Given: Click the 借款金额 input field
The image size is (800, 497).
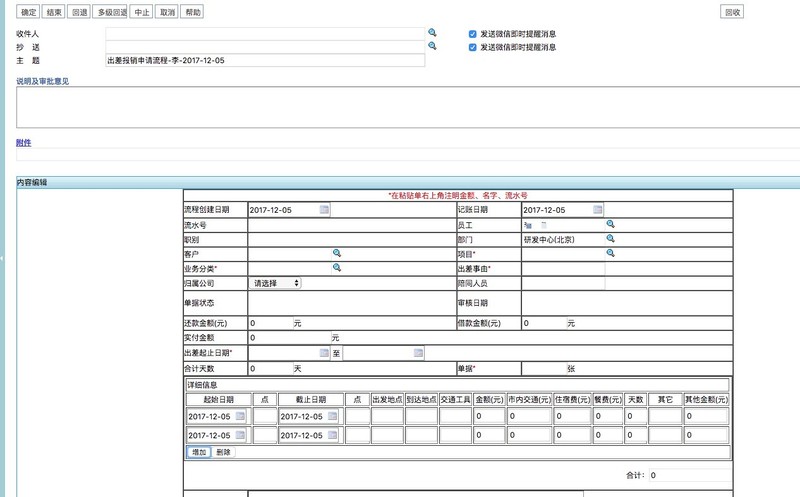Looking at the screenshot, I should tap(544, 323).
